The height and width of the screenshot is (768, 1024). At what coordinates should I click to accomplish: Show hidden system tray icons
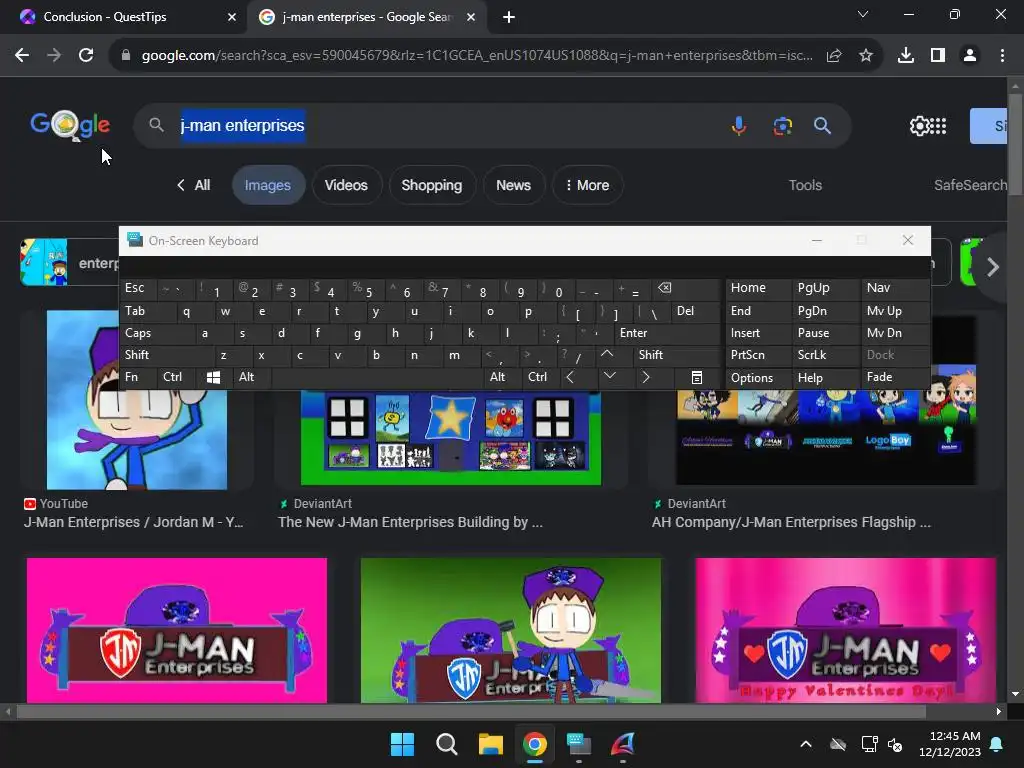click(806, 744)
